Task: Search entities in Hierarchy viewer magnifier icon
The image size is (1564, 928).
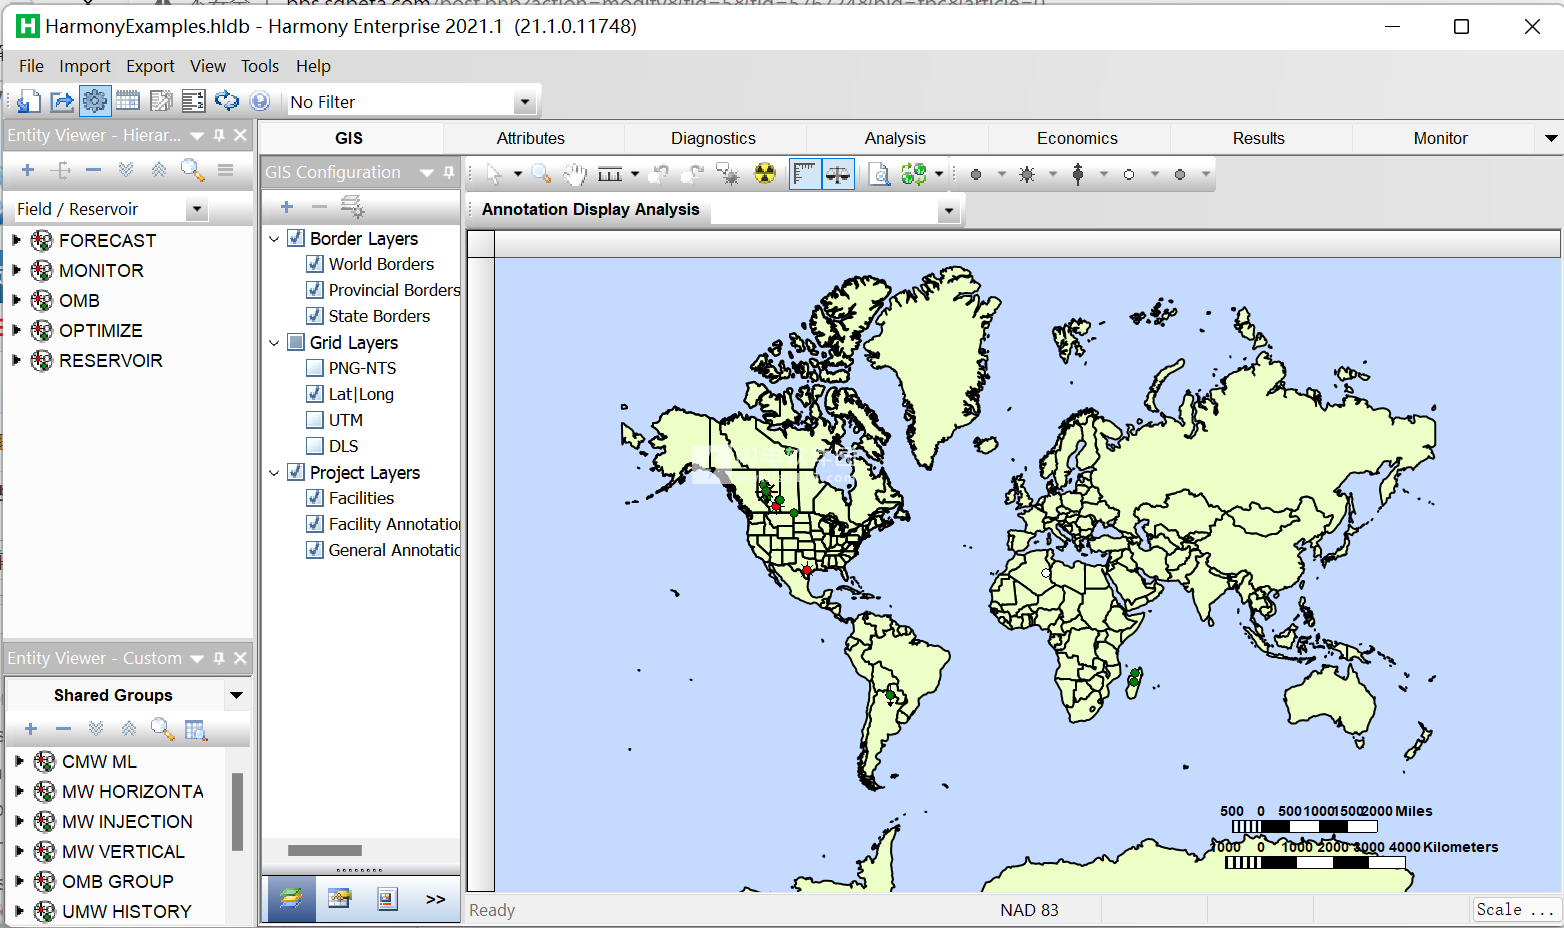Action: (192, 170)
